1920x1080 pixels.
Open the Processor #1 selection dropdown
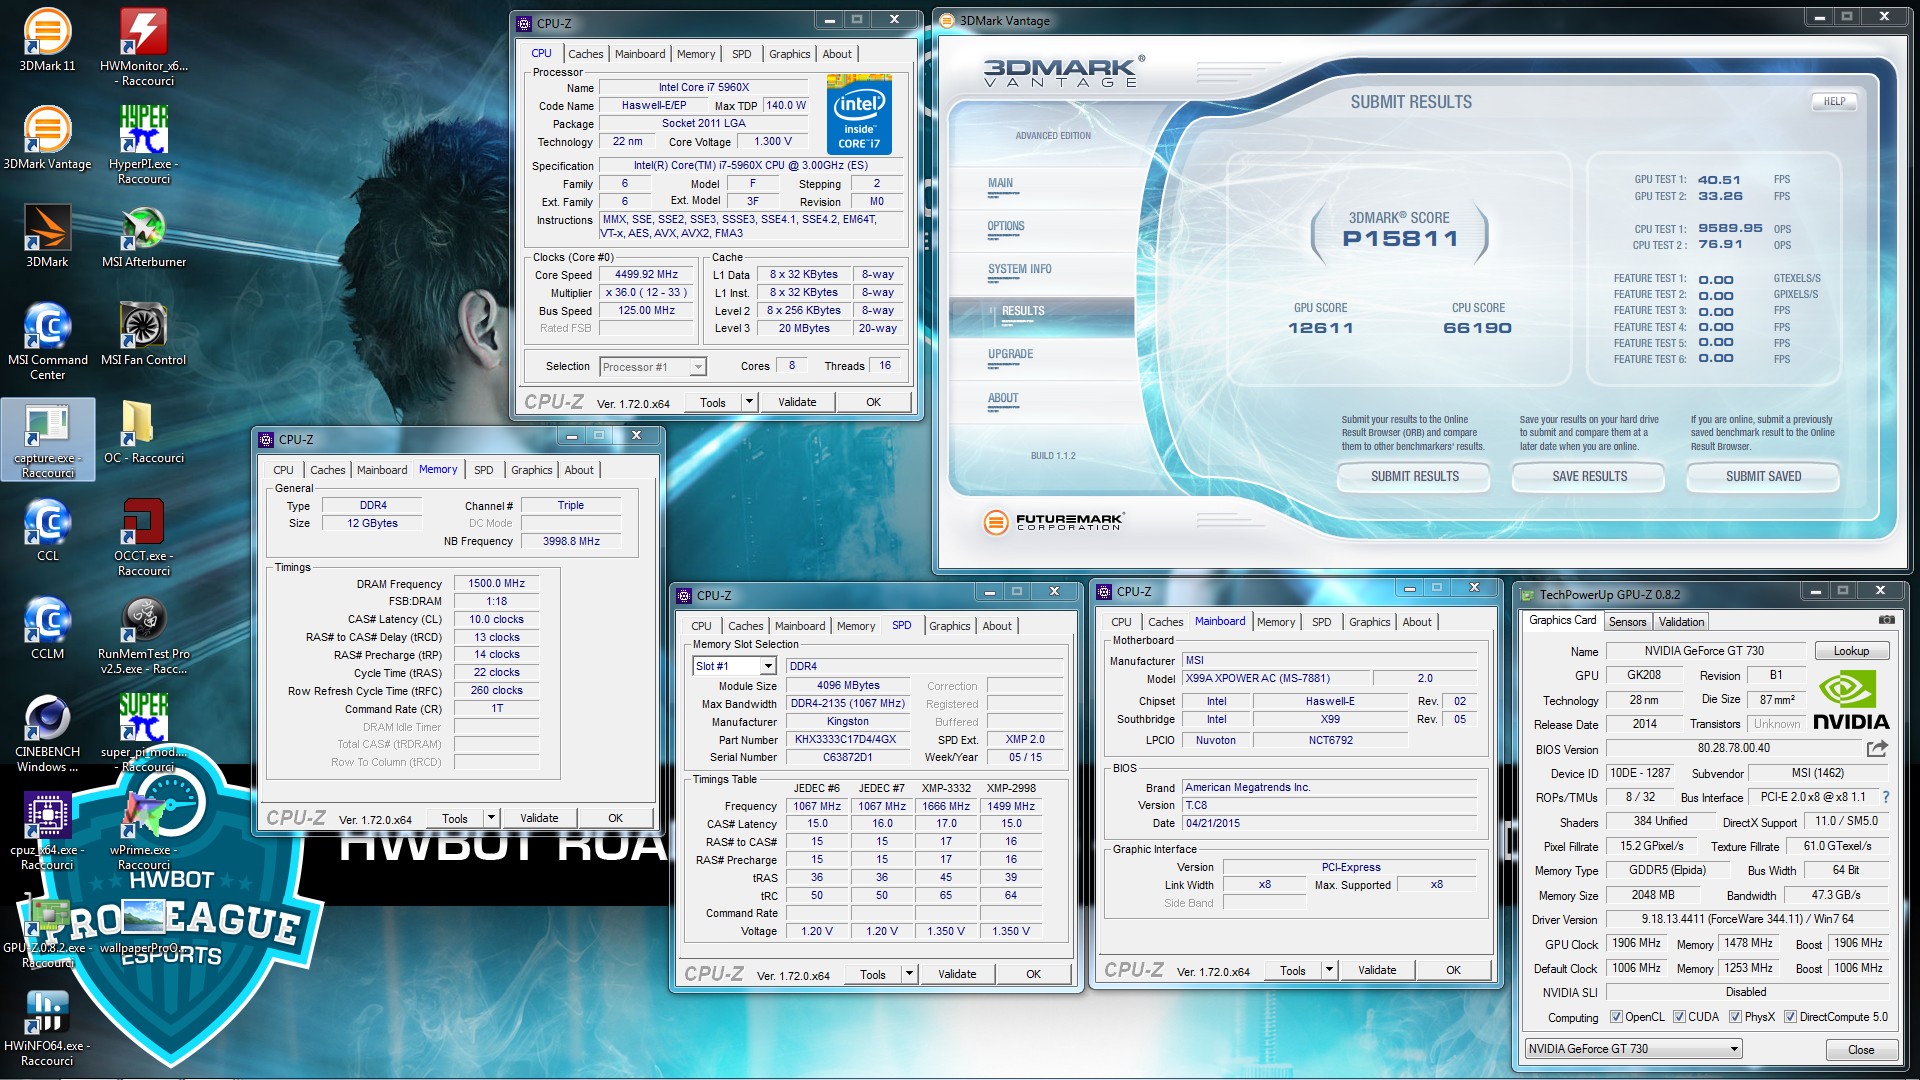[x=653, y=367]
